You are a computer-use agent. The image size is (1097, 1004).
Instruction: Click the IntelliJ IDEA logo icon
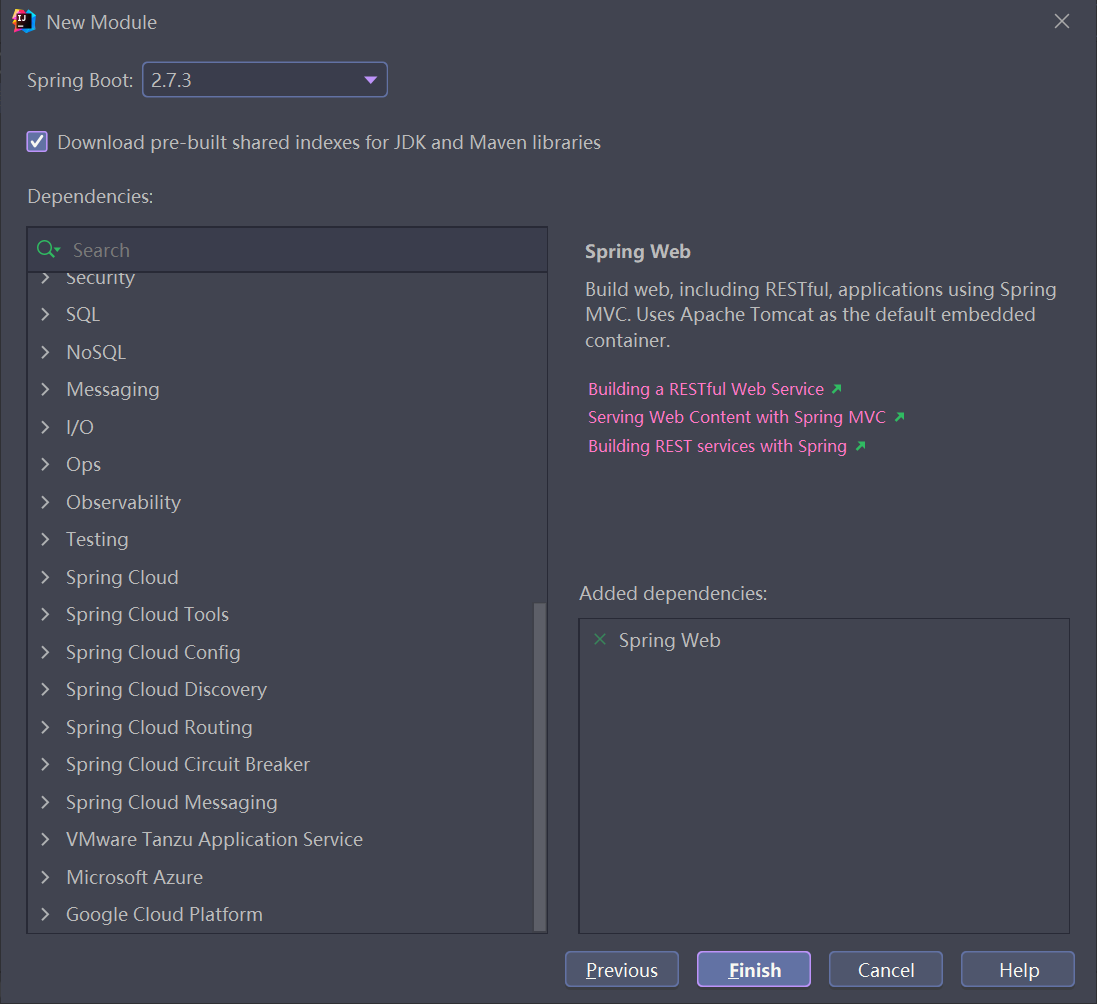[x=24, y=22]
